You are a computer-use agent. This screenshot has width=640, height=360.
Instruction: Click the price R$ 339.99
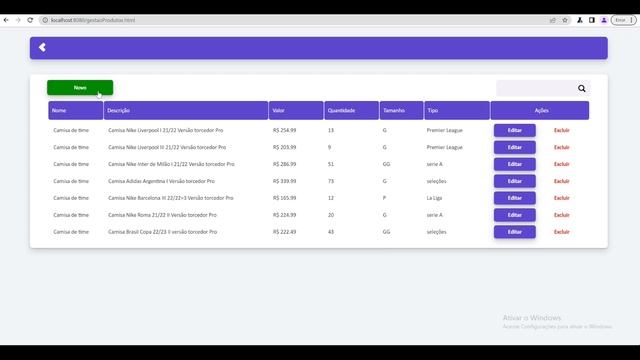[284, 181]
